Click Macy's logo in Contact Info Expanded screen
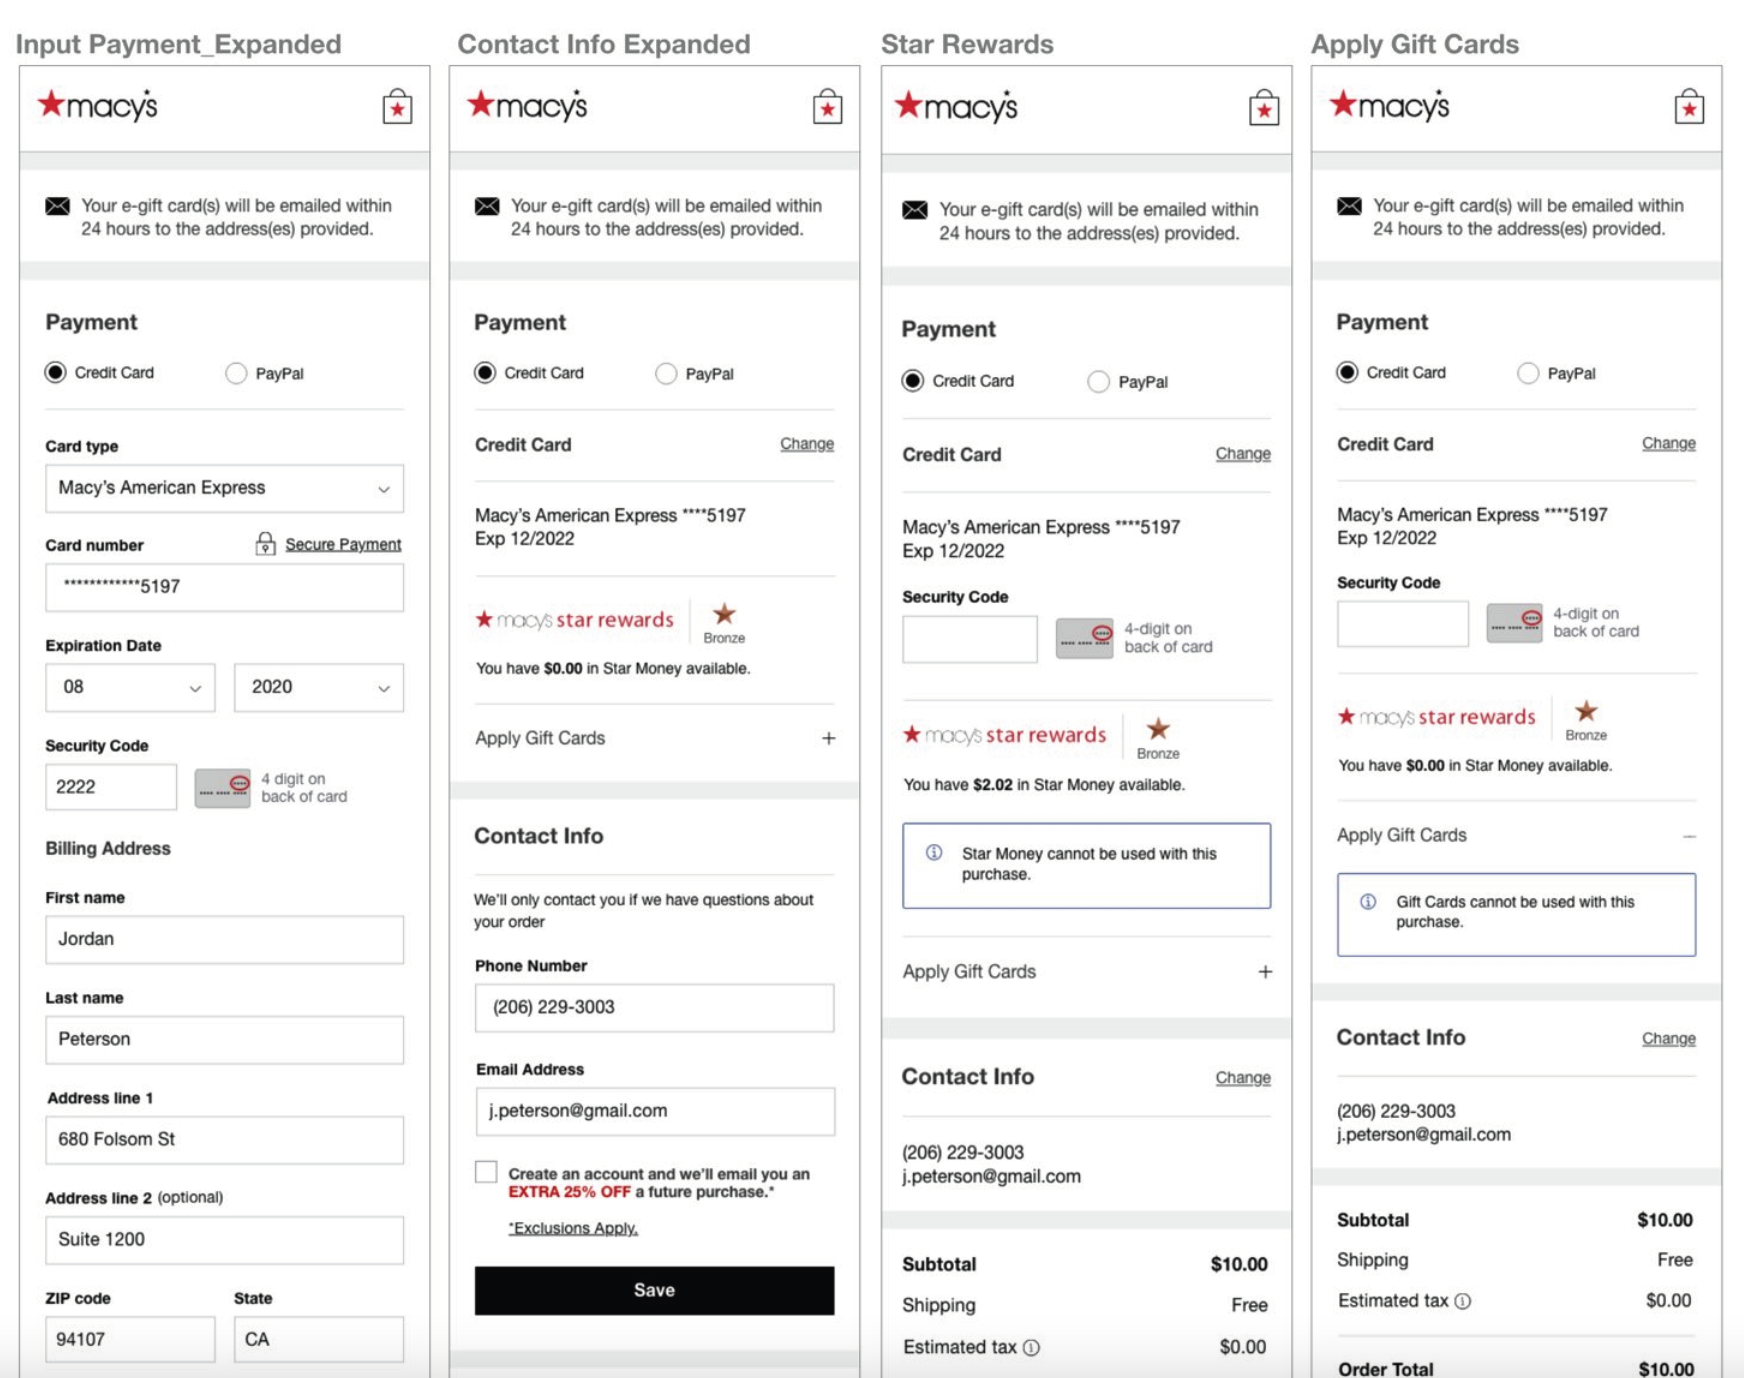 pos(527,105)
